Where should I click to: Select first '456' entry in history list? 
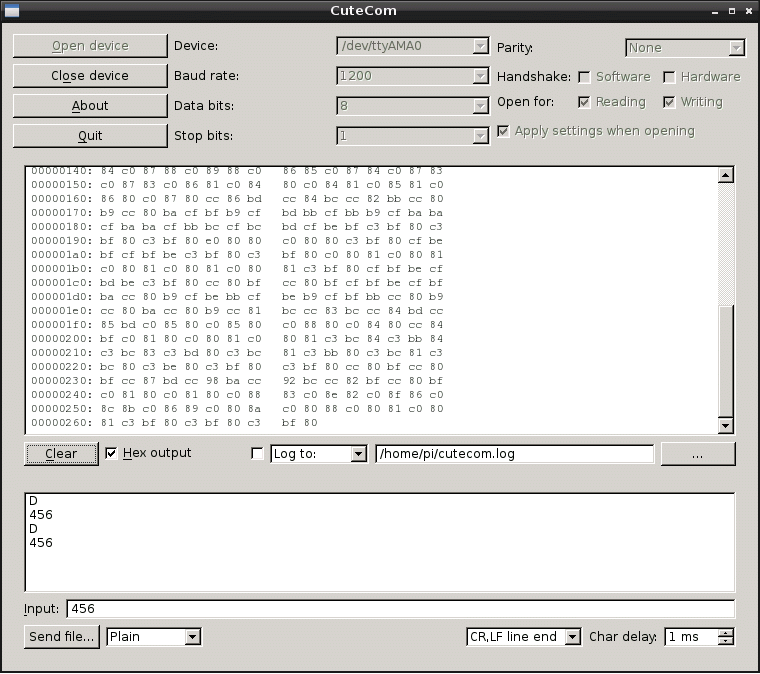tap(41, 515)
